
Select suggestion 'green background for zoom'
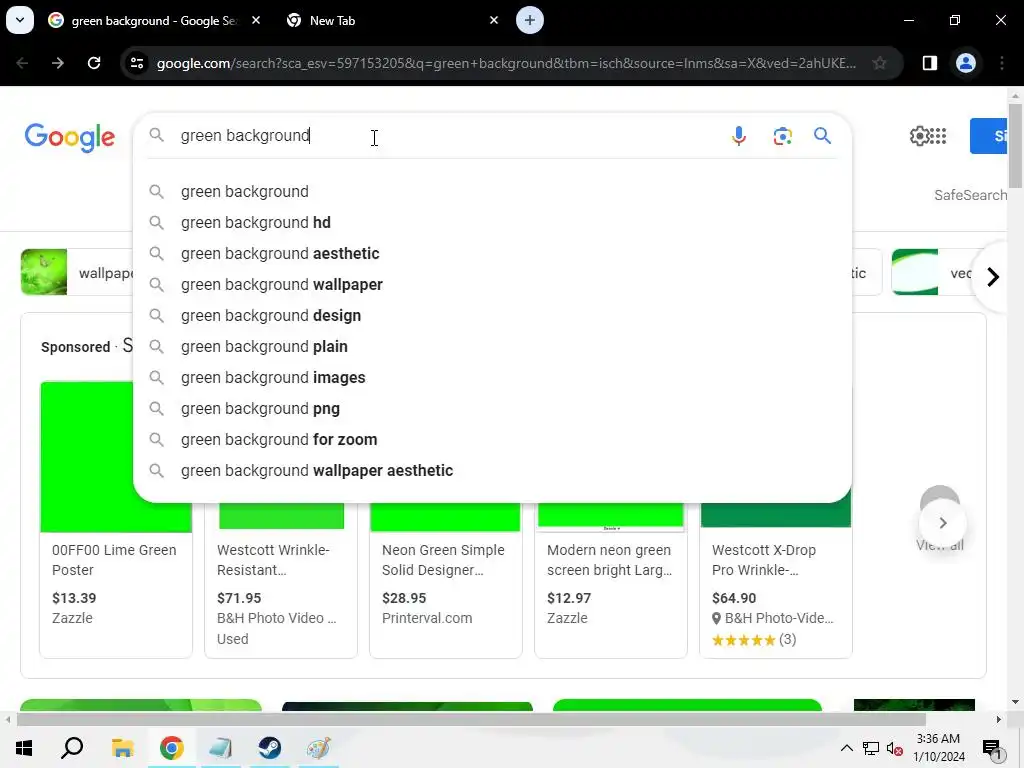point(492,440)
